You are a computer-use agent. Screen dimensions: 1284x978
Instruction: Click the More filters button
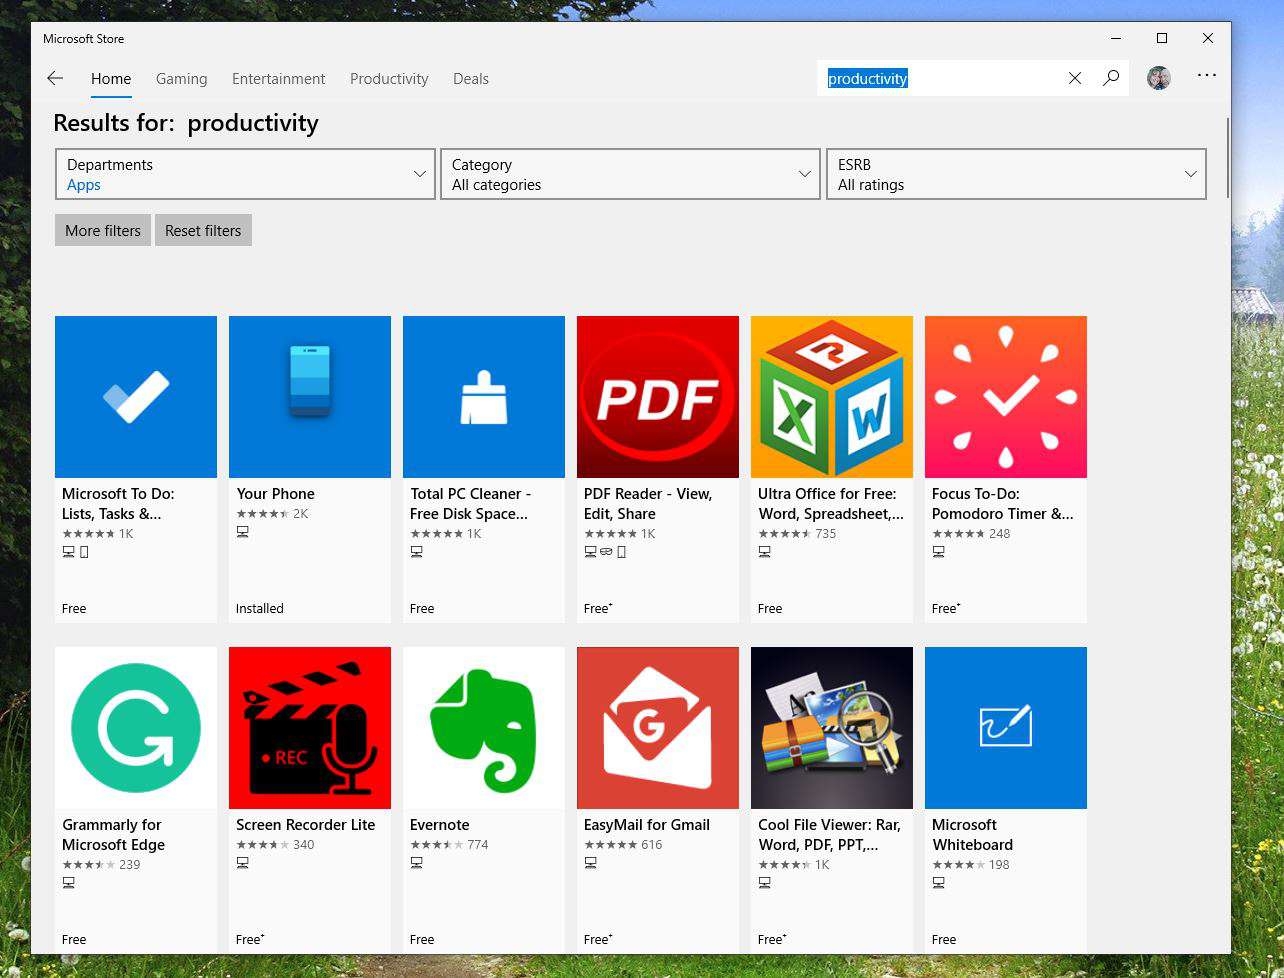point(103,230)
